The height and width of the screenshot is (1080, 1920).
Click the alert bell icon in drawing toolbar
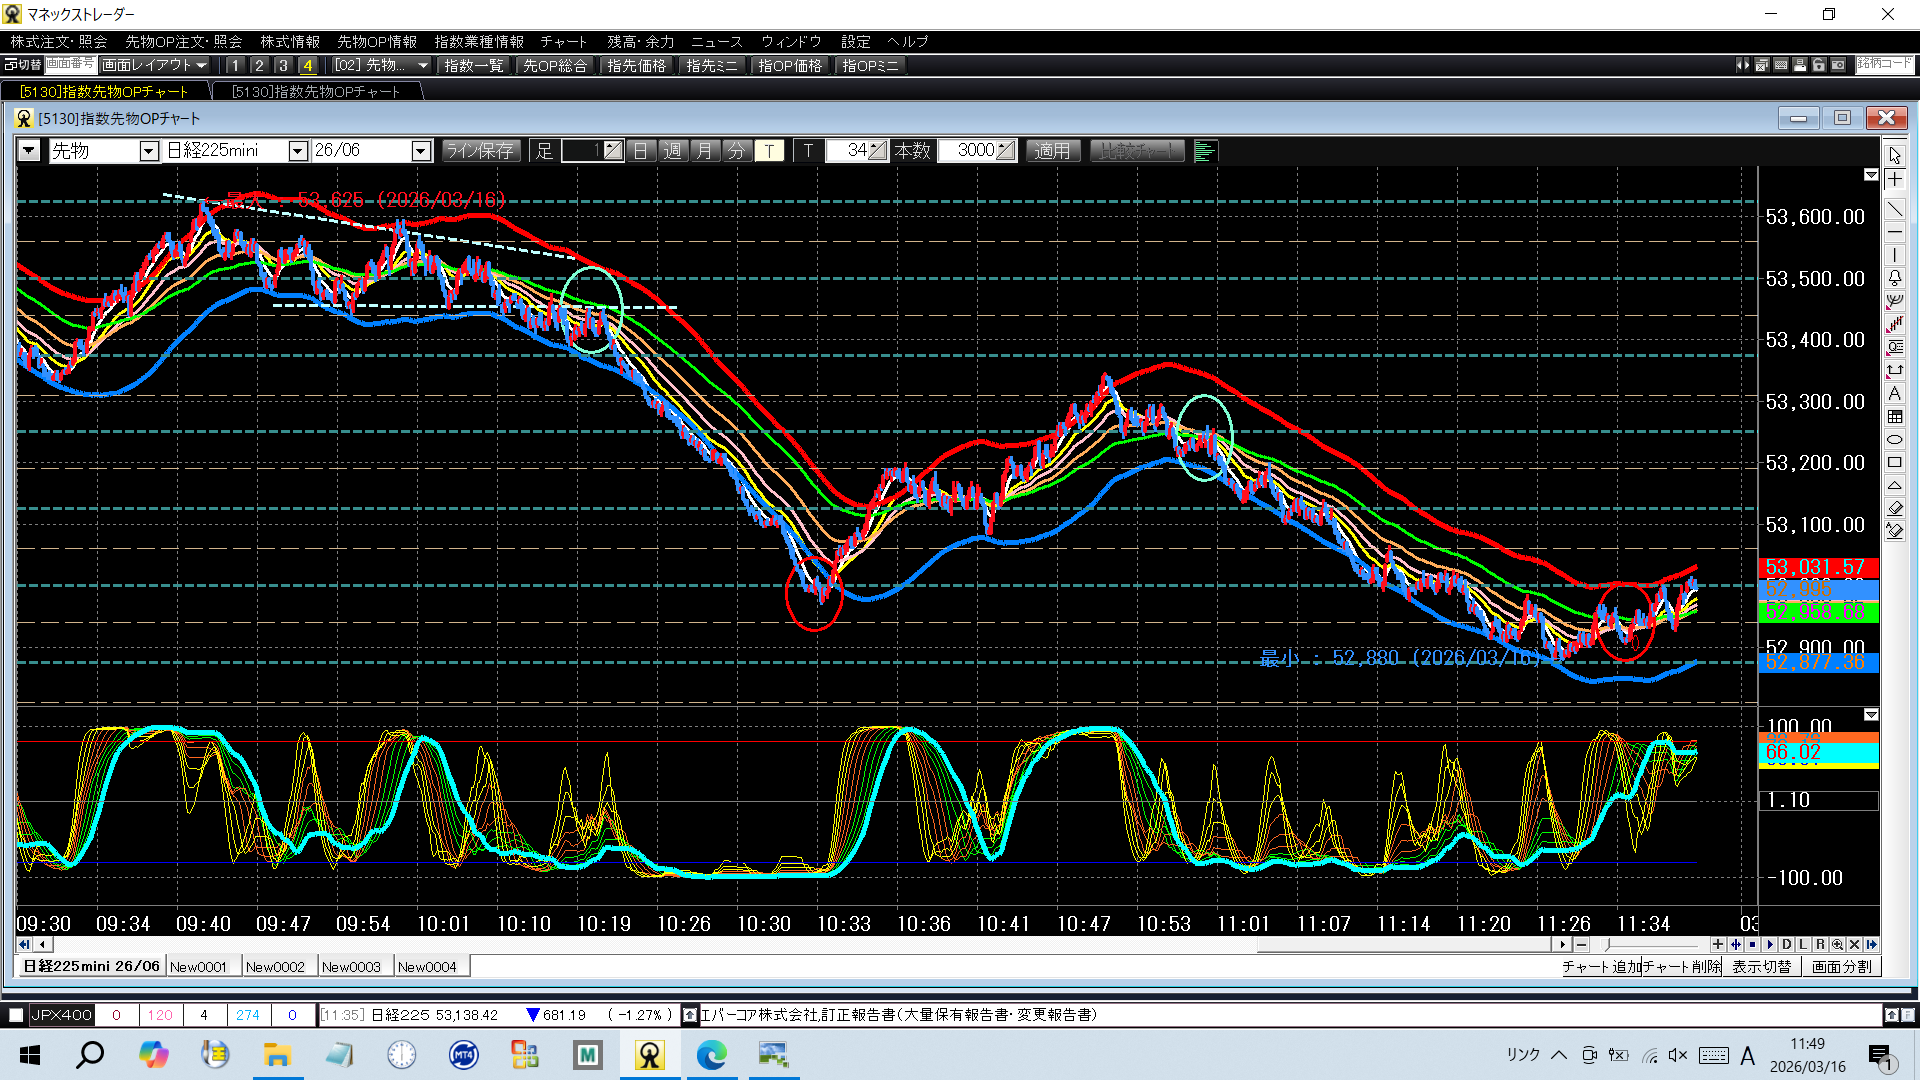(x=1894, y=278)
